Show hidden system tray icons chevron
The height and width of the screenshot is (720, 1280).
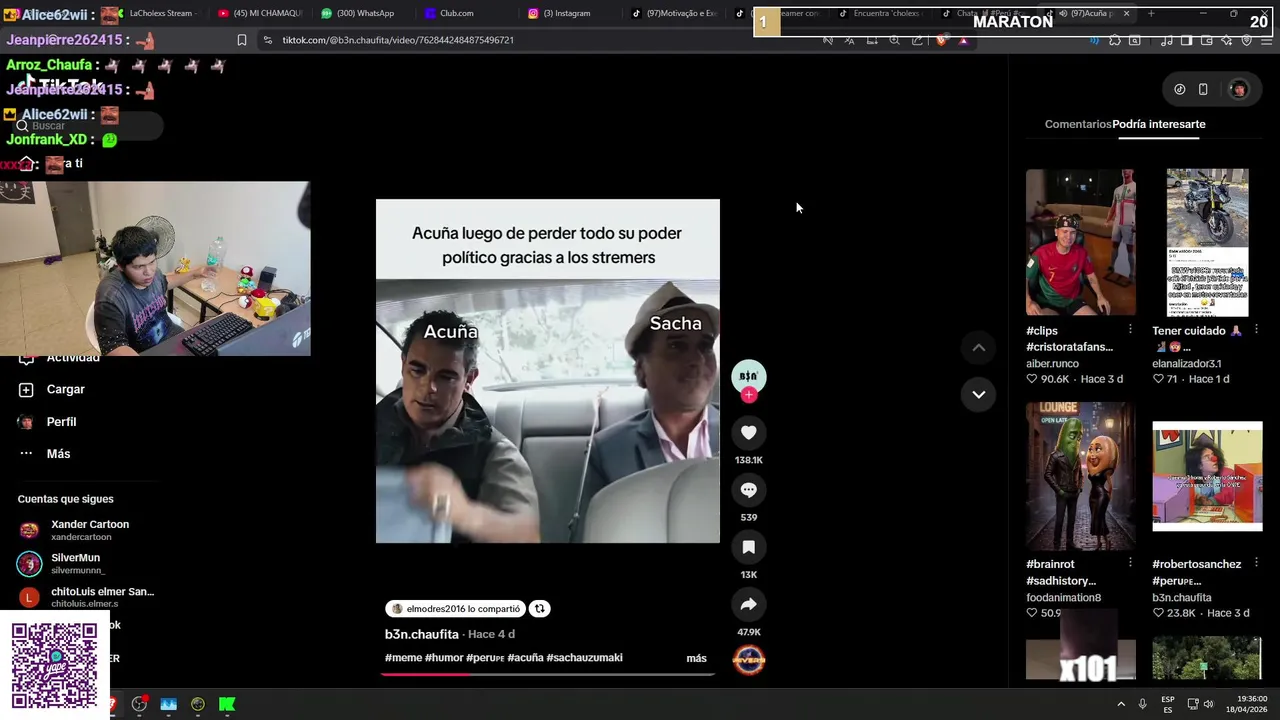click(x=1120, y=704)
